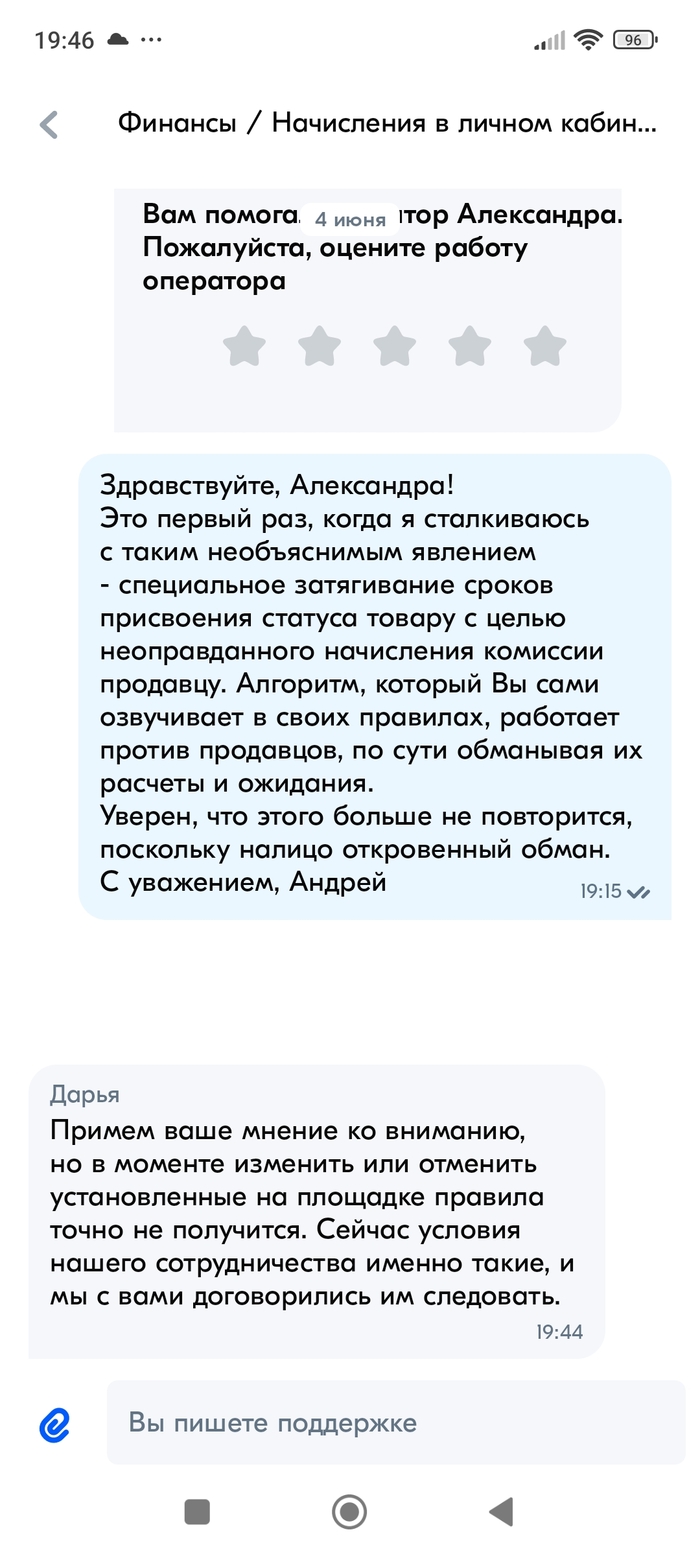This screenshot has height=1556, width=700.
Task: Rate operator with fifth star
Action: (545, 347)
